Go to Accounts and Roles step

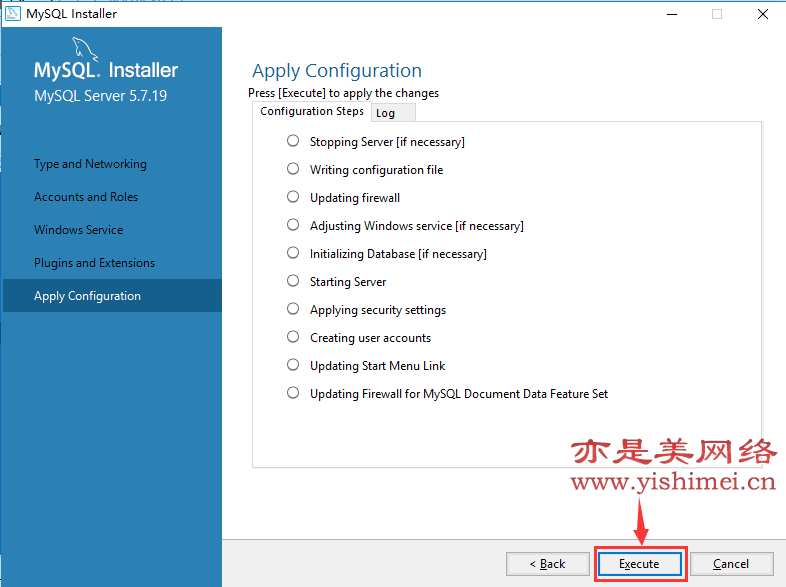86,197
